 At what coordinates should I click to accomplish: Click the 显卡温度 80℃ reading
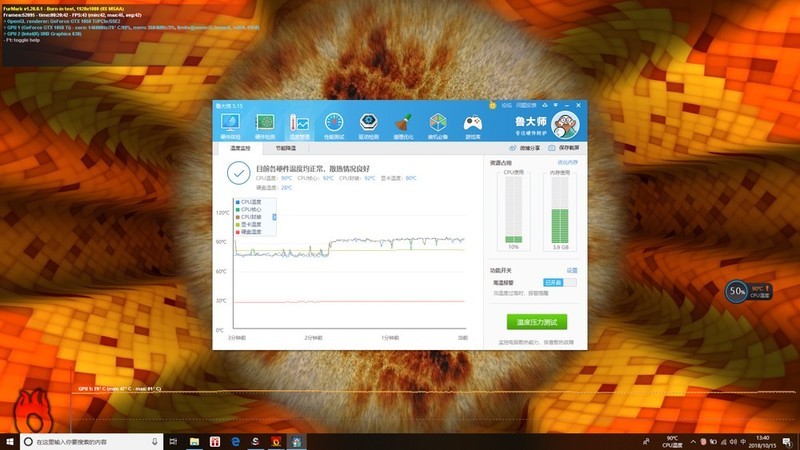point(398,178)
